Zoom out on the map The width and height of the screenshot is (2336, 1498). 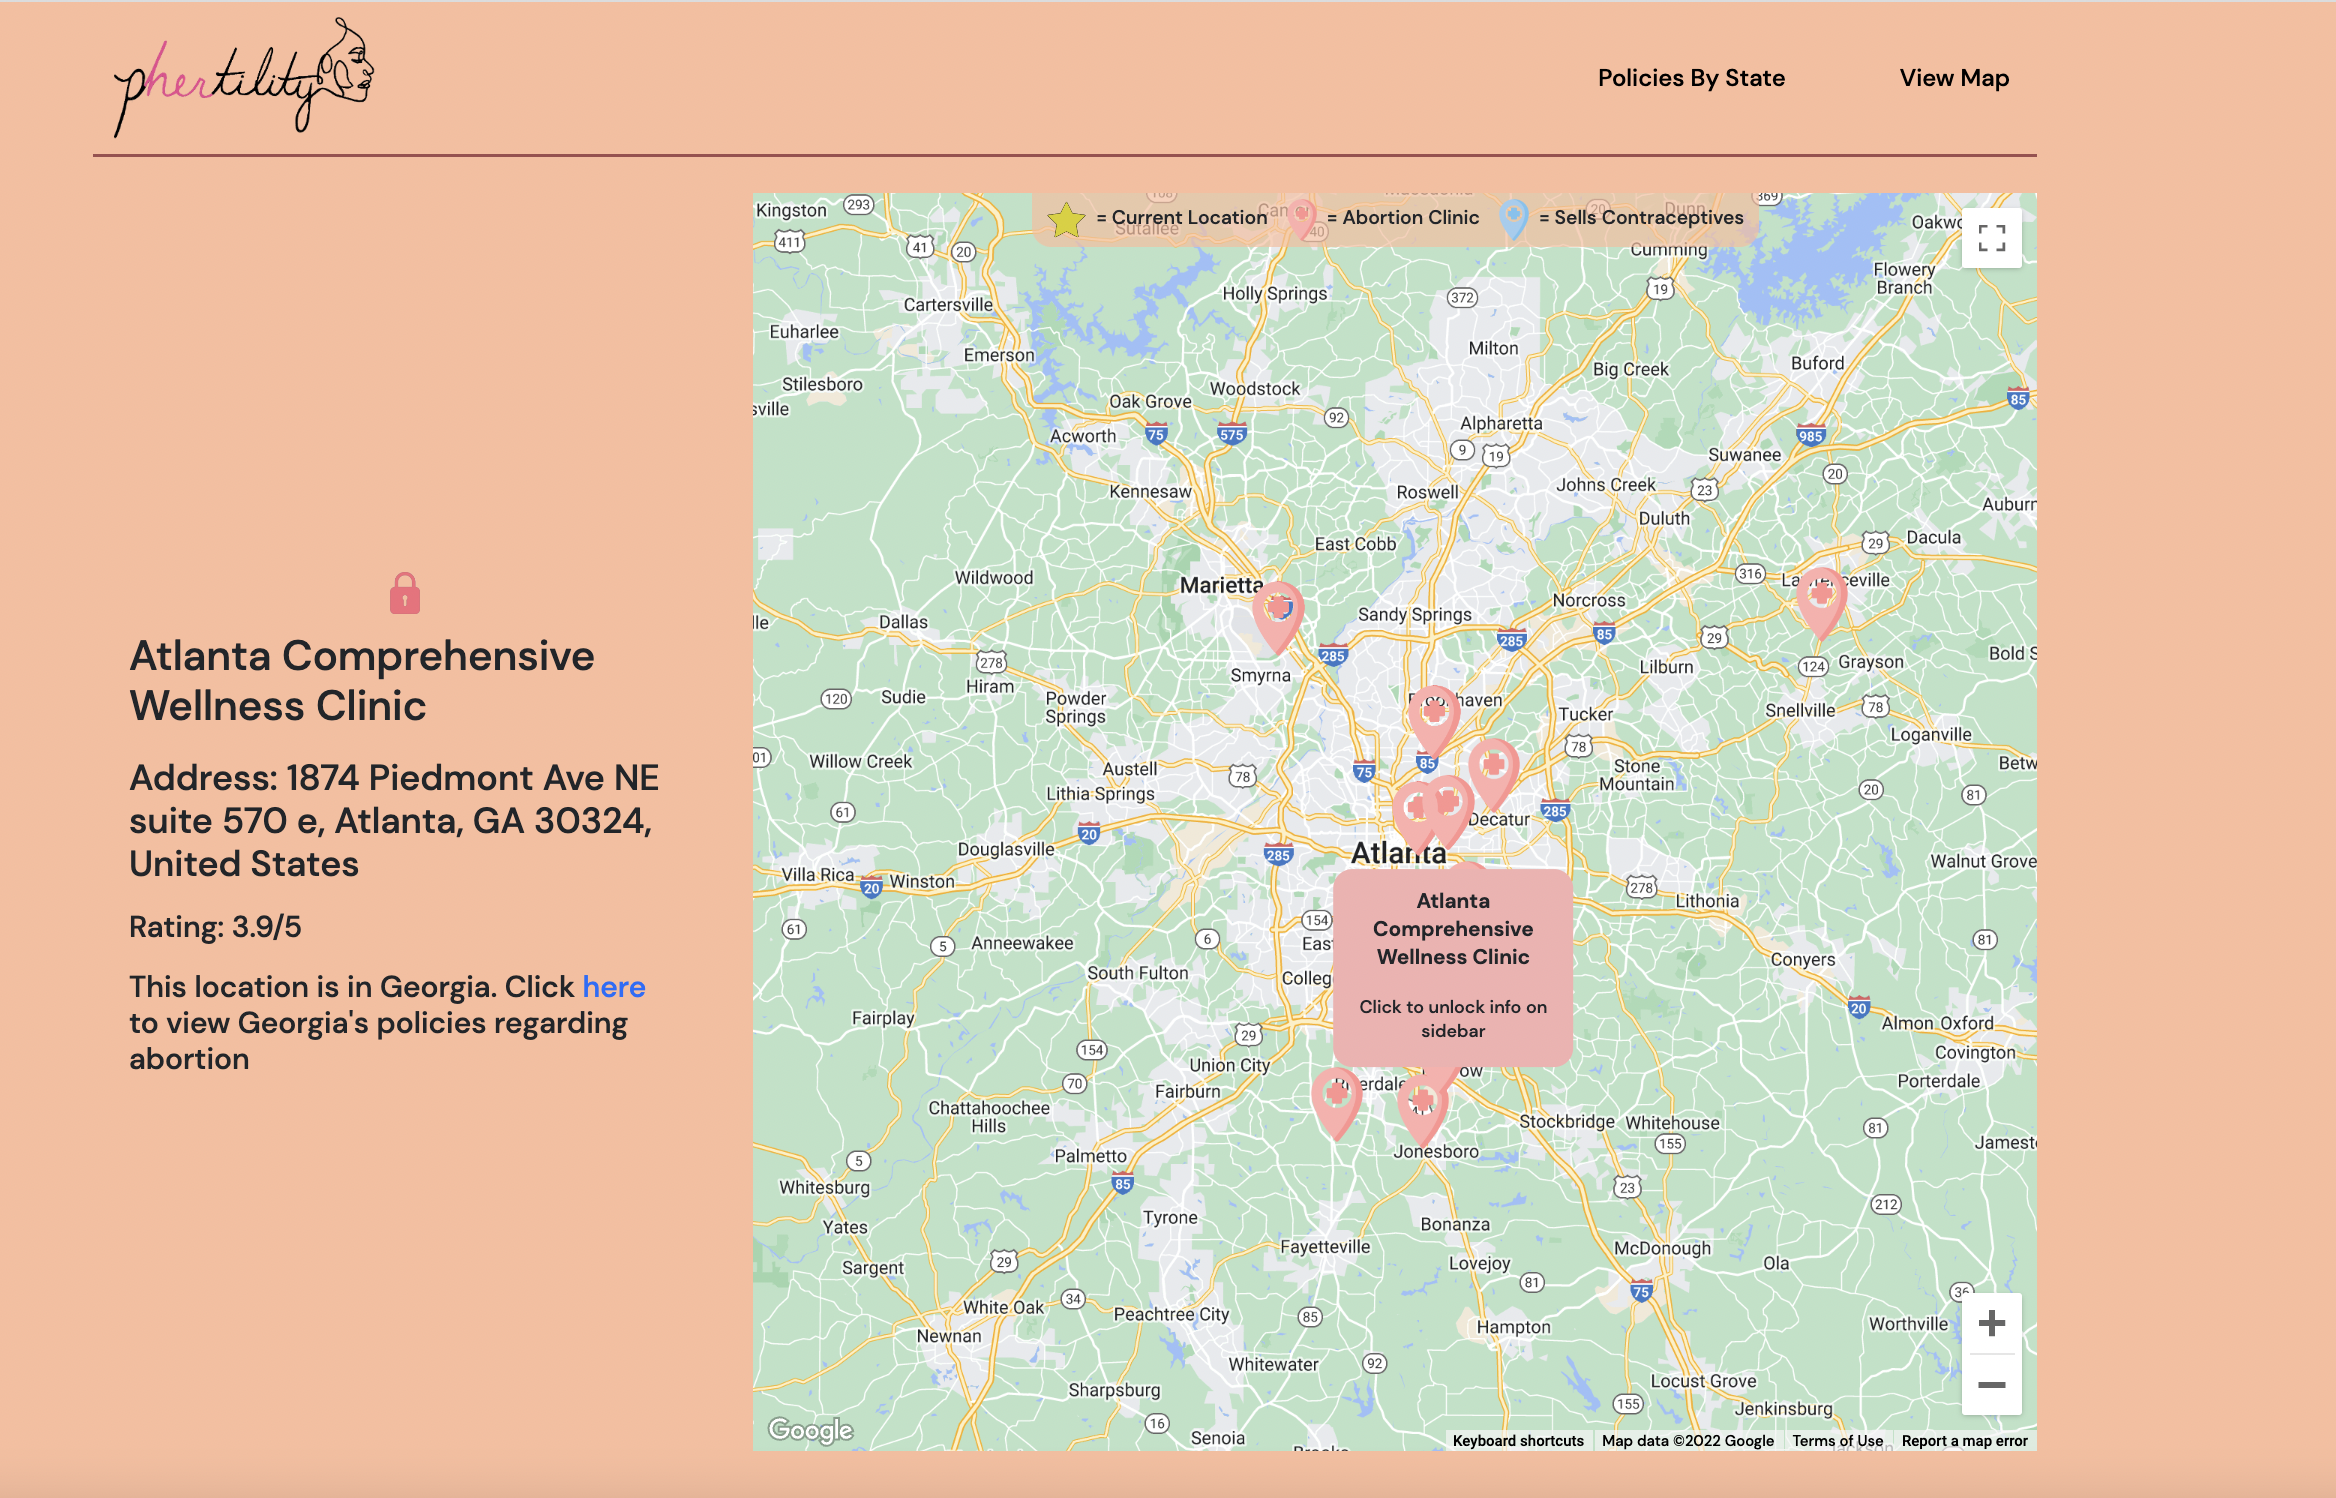coord(1990,1385)
